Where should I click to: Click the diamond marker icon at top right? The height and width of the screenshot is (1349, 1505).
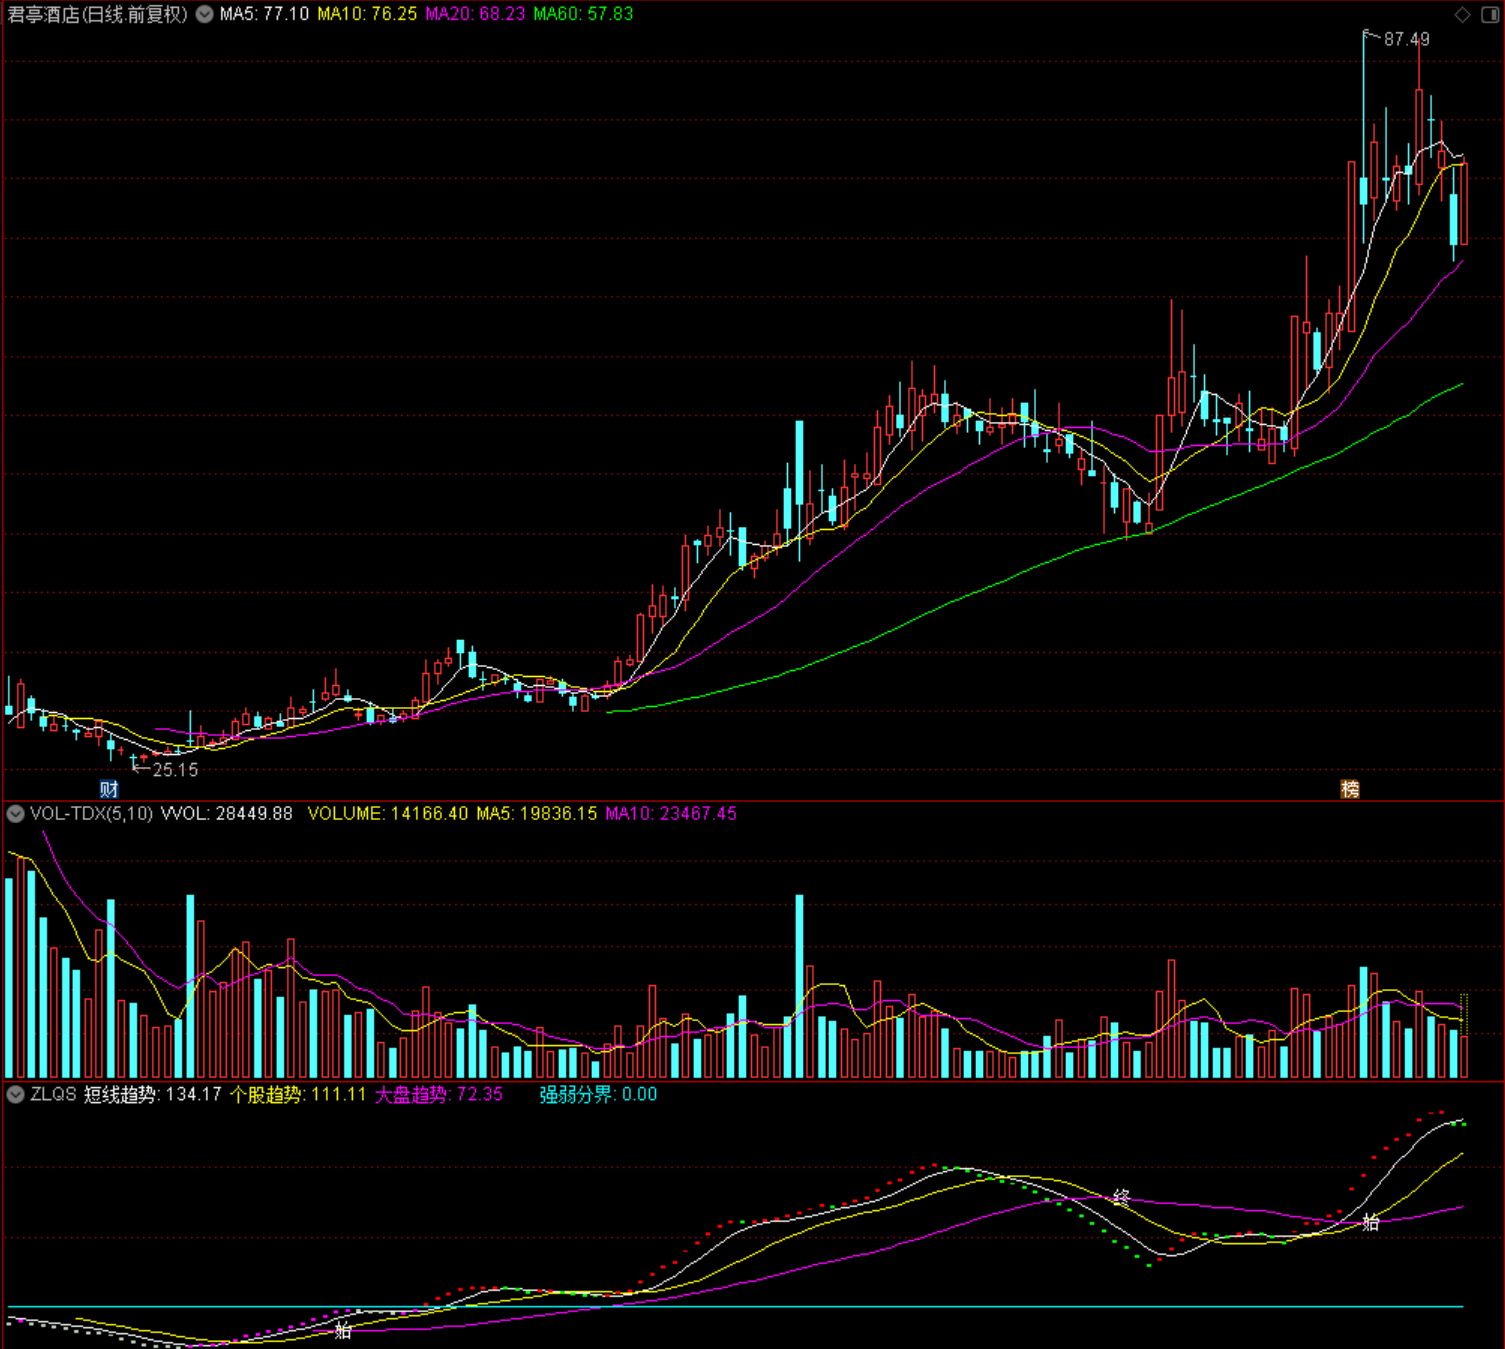point(1462,14)
